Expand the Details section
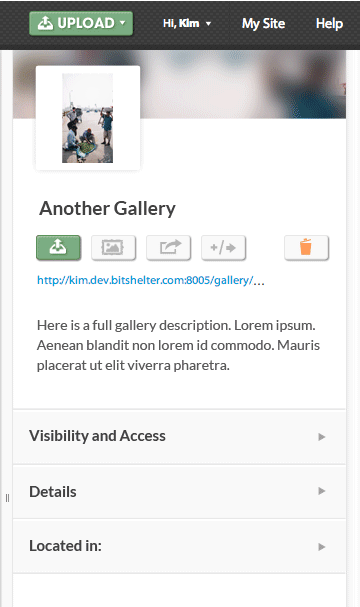This screenshot has height=607, width=360. pyautogui.click(x=179, y=491)
